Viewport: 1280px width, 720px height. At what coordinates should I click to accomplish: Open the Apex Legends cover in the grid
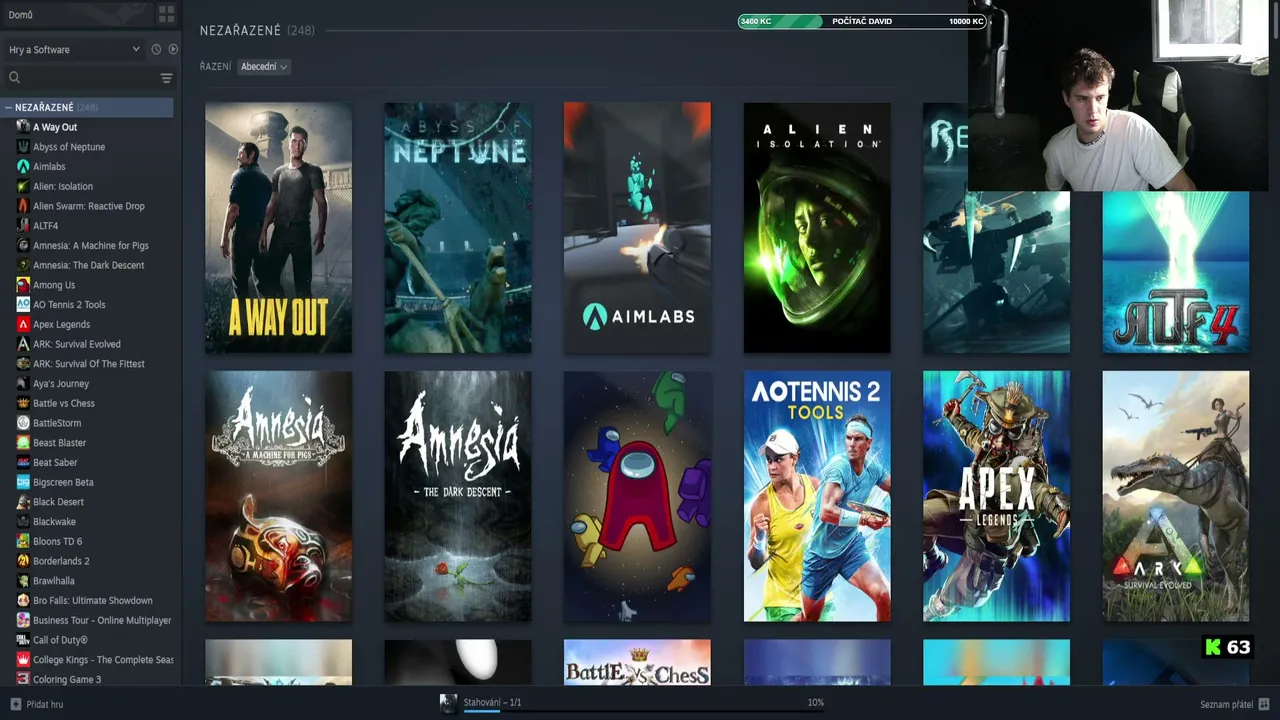[996, 497]
